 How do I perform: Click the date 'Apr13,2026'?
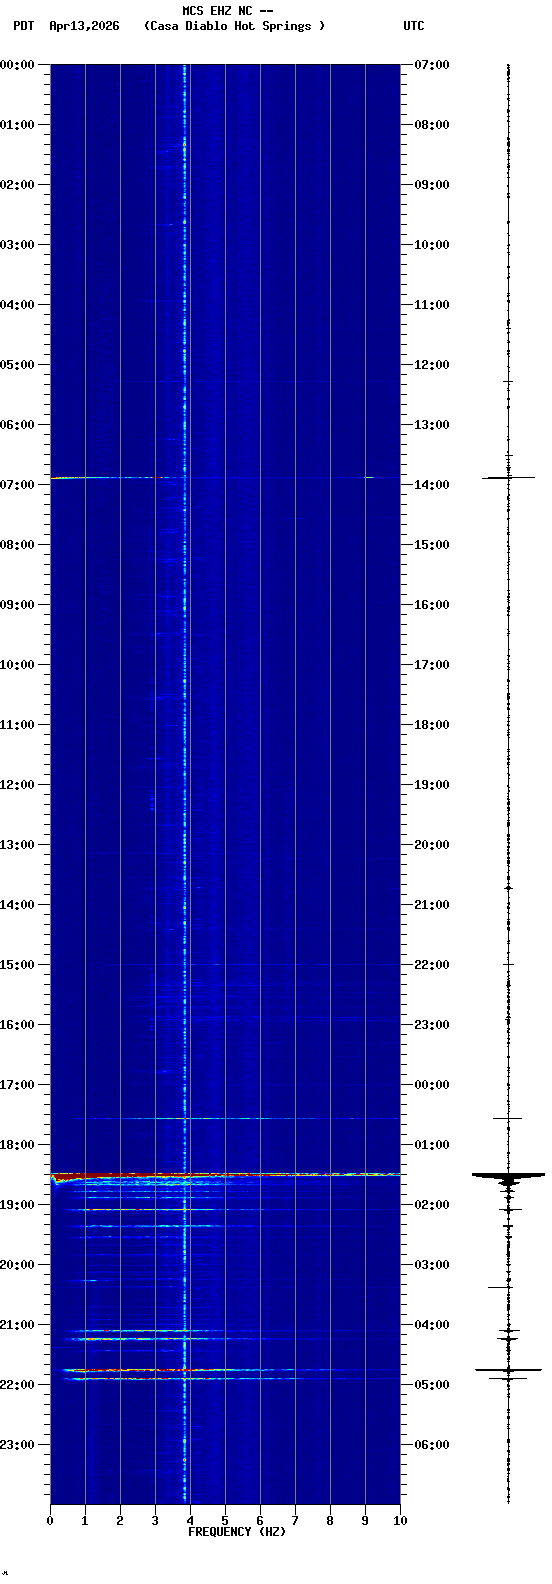point(84,26)
